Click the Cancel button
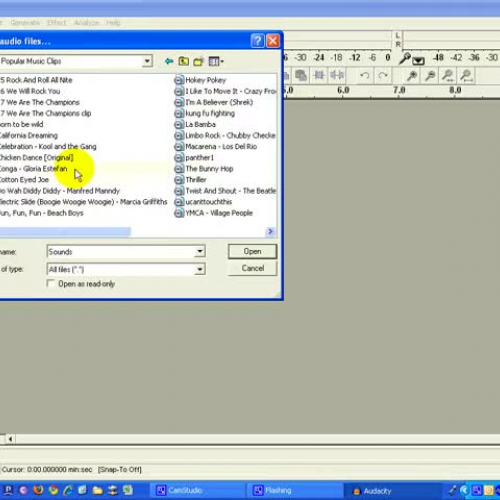 click(x=252, y=268)
